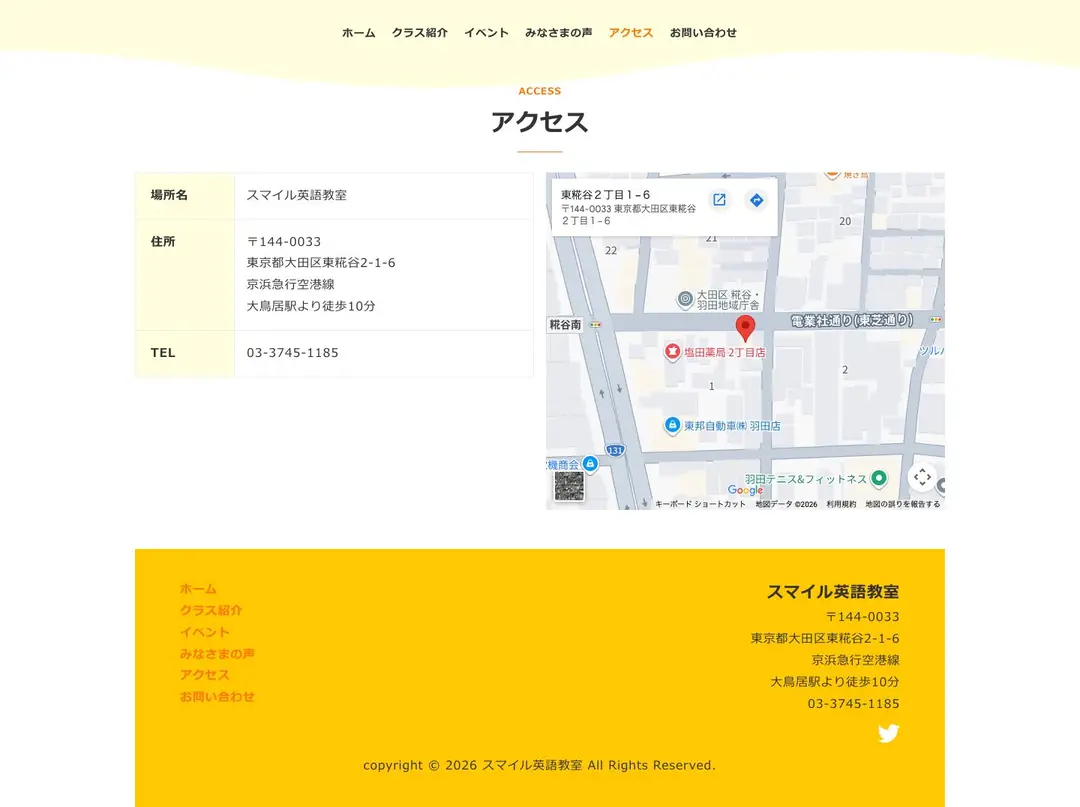1080x807 pixels.
Task: Select the red location pin on the map
Action: [x=745, y=328]
